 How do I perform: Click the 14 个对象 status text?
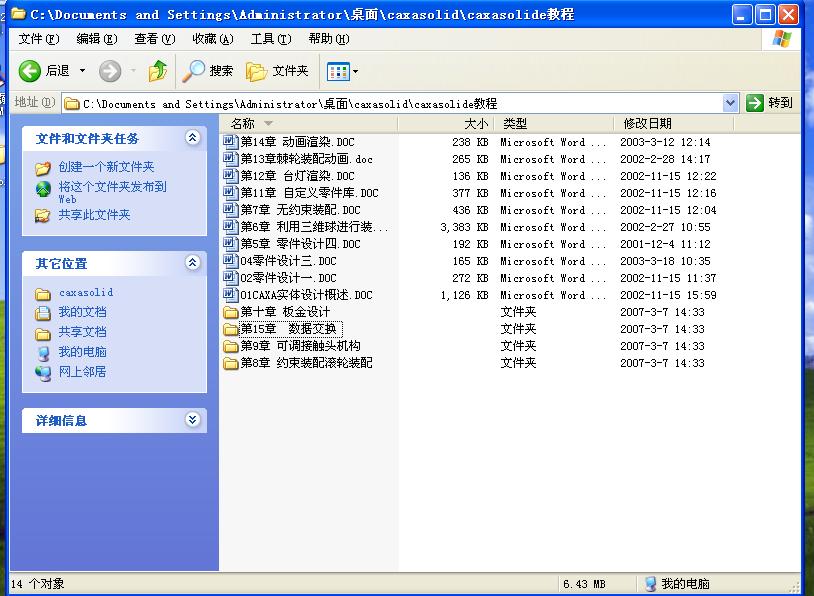(x=37, y=584)
